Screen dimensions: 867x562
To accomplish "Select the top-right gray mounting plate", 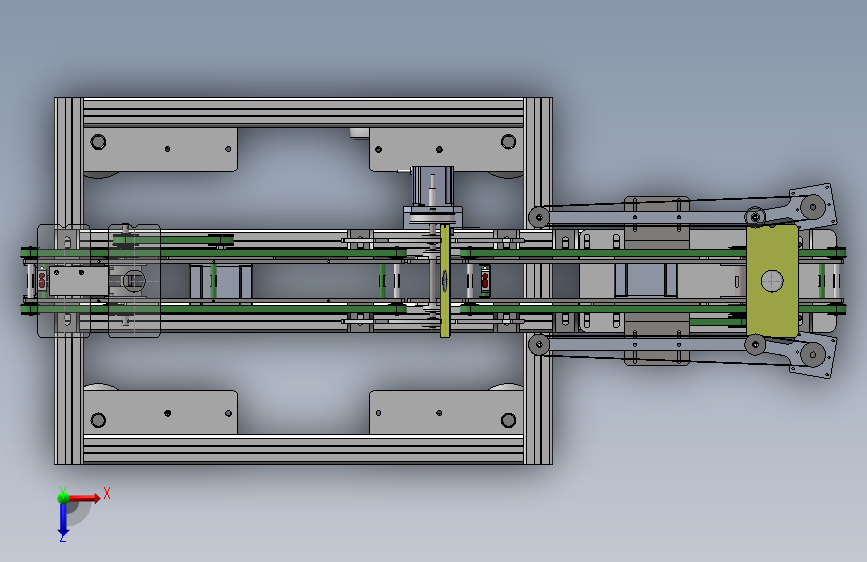I will point(446,149).
